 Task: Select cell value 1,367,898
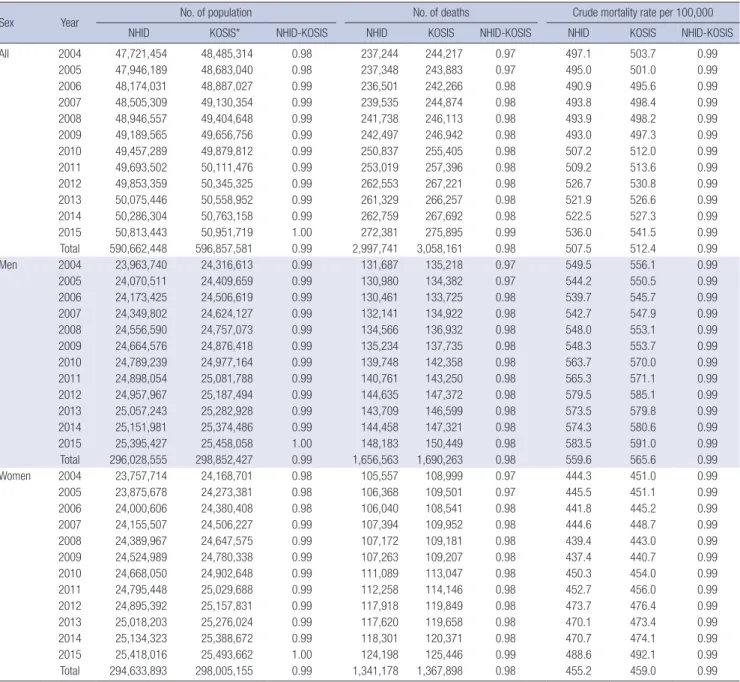(x=440, y=671)
